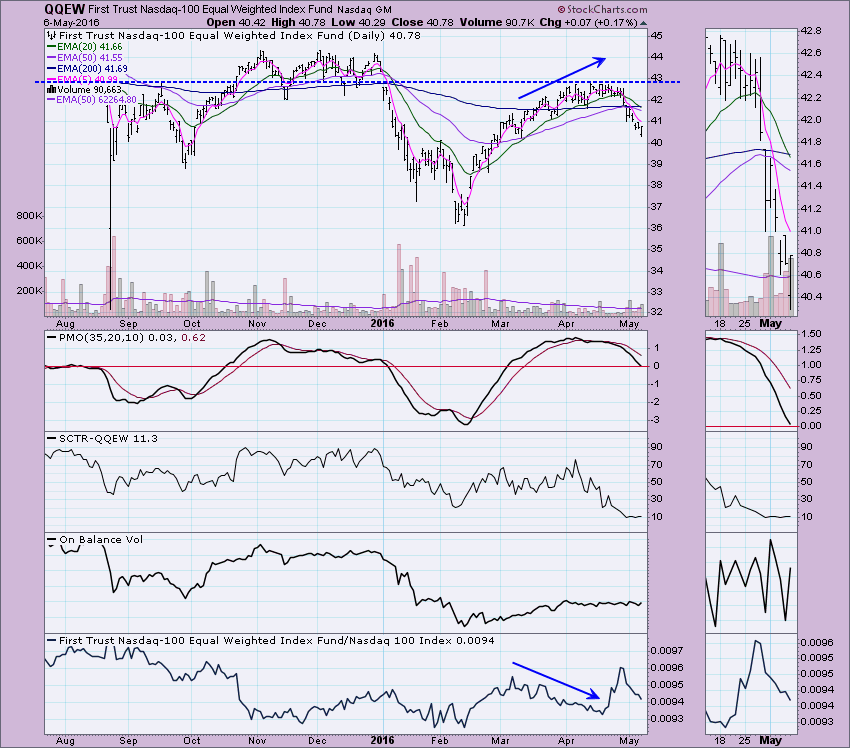The height and width of the screenshot is (748, 850).
Task: Click the Apr label on the bottom axis
Action: pos(566,740)
